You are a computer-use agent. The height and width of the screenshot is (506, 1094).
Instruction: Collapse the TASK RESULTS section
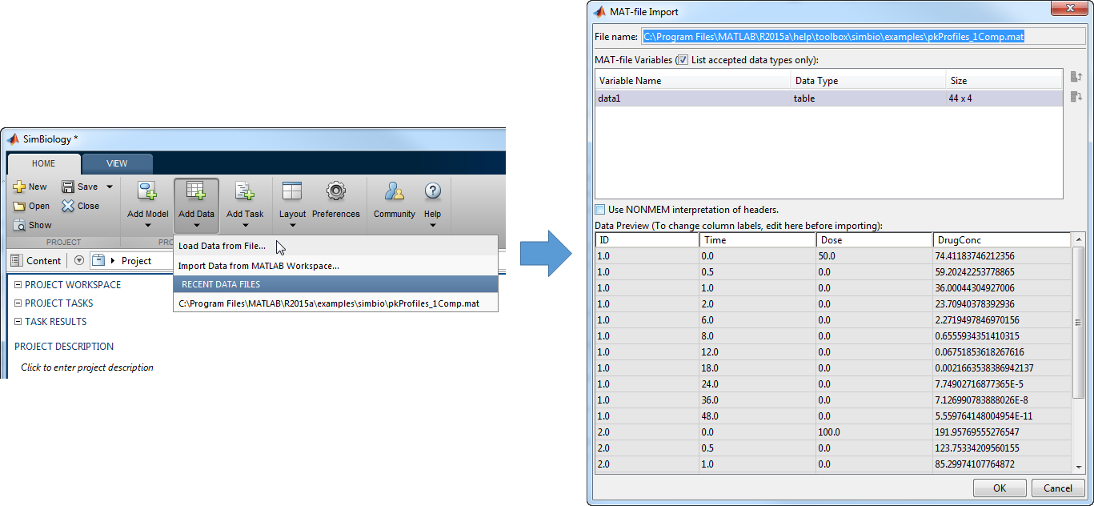click(x=17, y=322)
